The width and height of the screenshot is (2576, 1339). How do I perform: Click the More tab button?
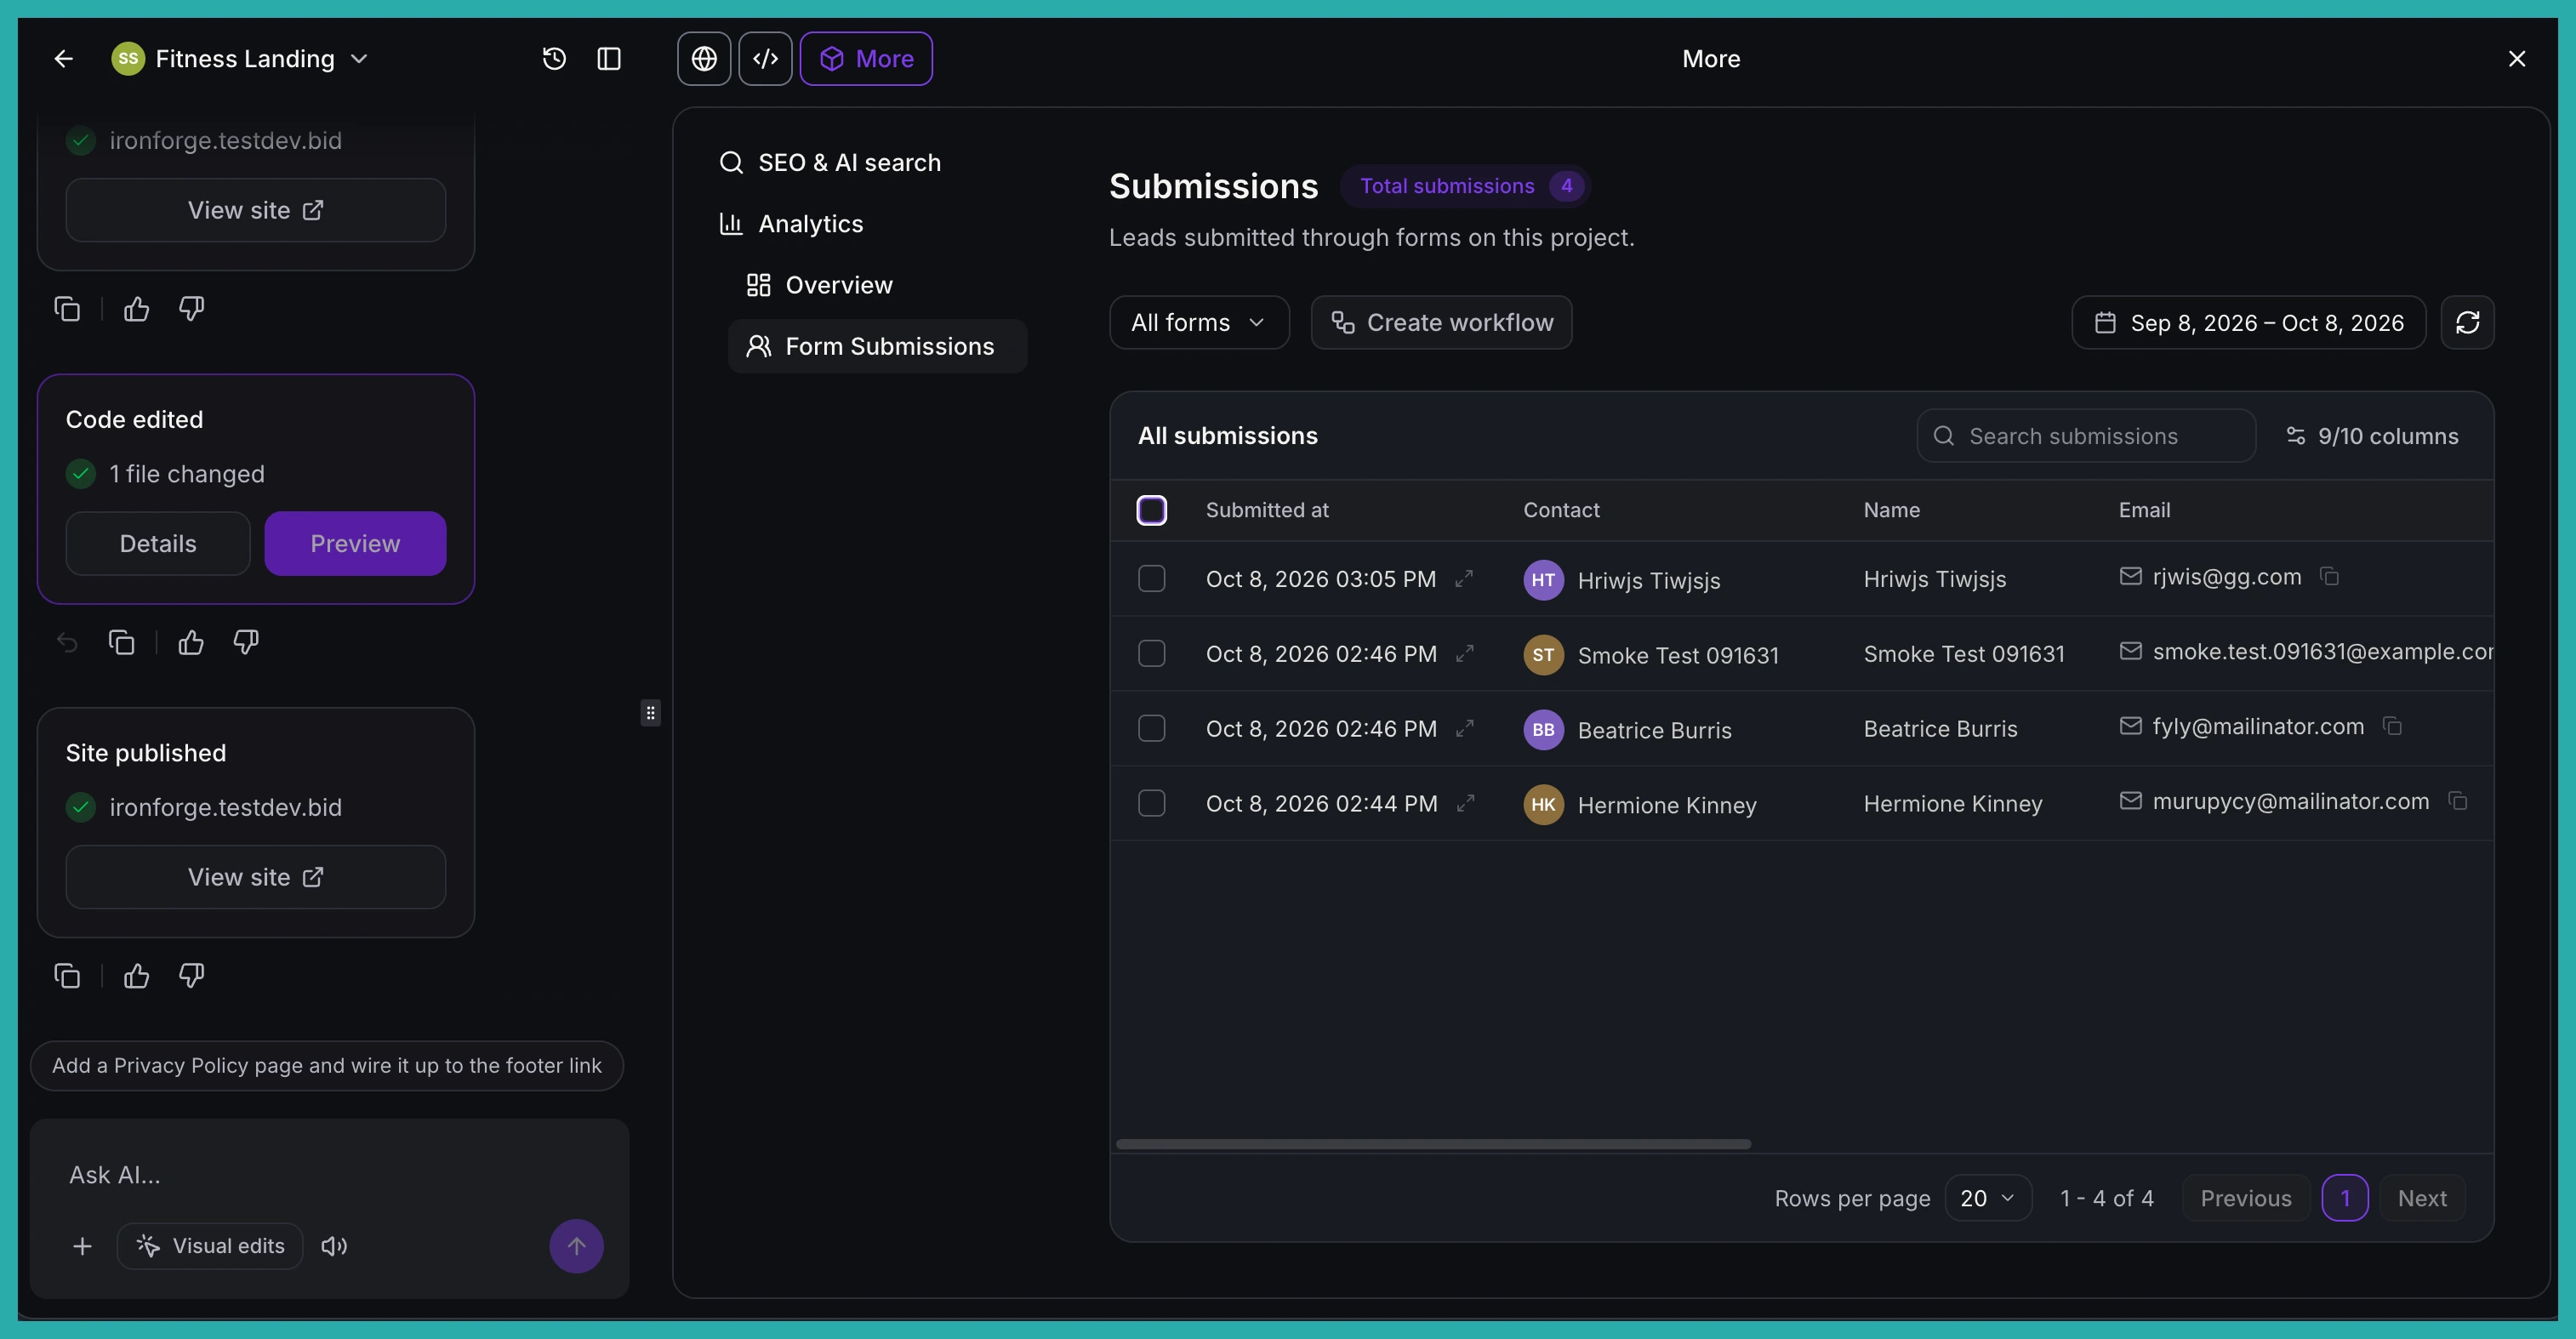866,59
